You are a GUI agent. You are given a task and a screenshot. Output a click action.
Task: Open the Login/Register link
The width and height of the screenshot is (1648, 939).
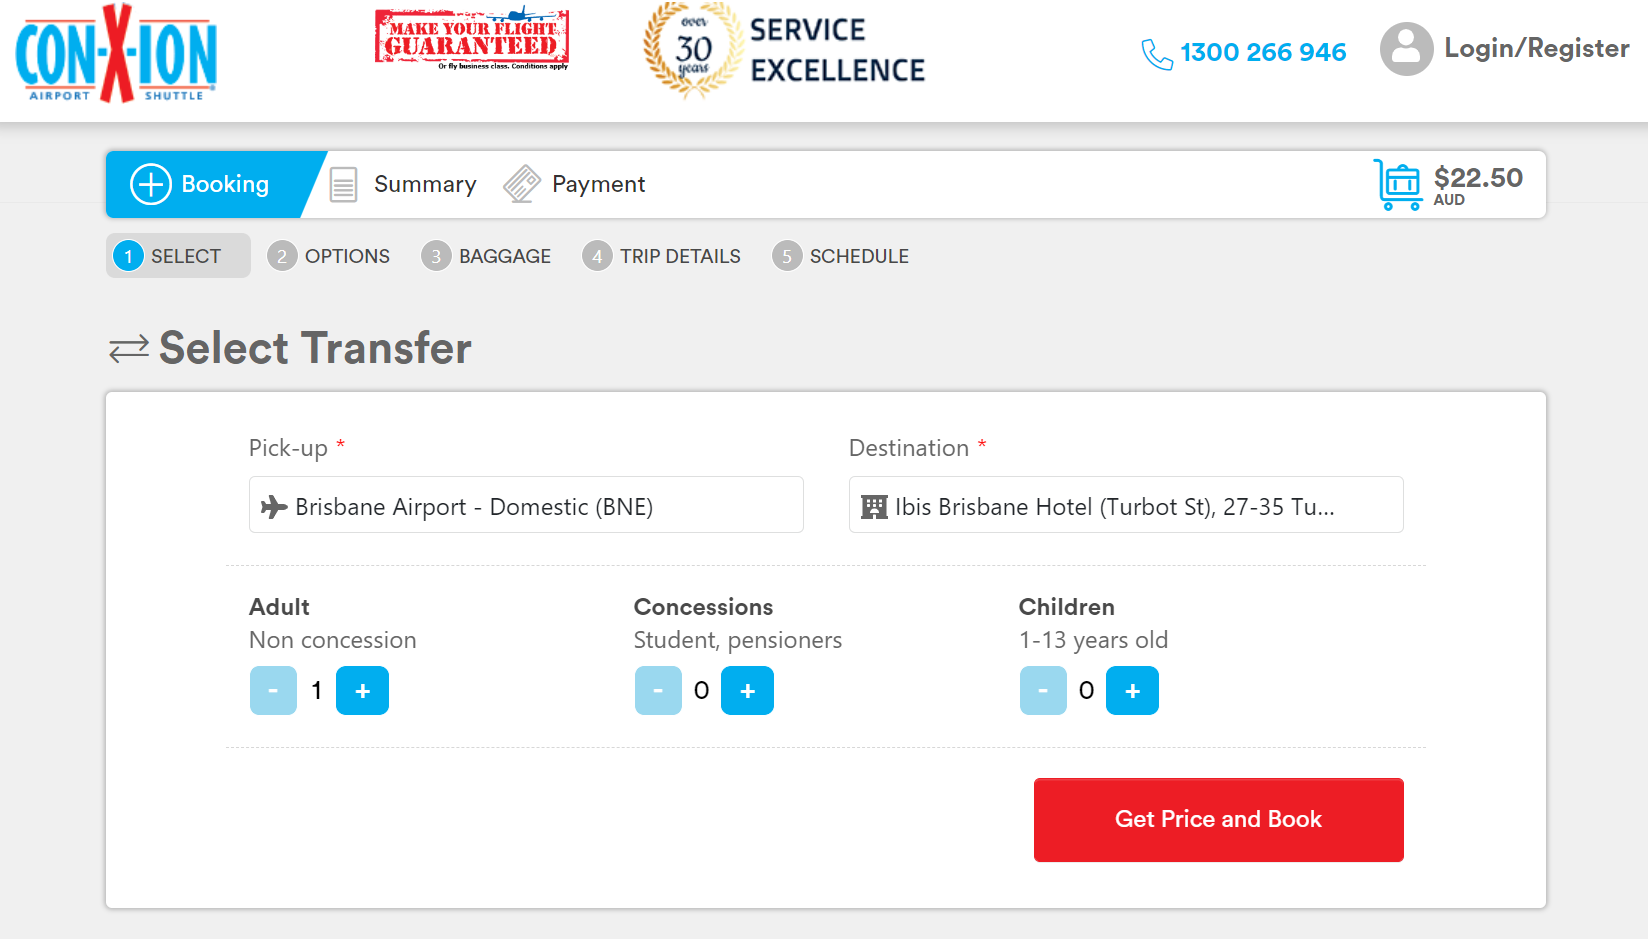click(1537, 48)
